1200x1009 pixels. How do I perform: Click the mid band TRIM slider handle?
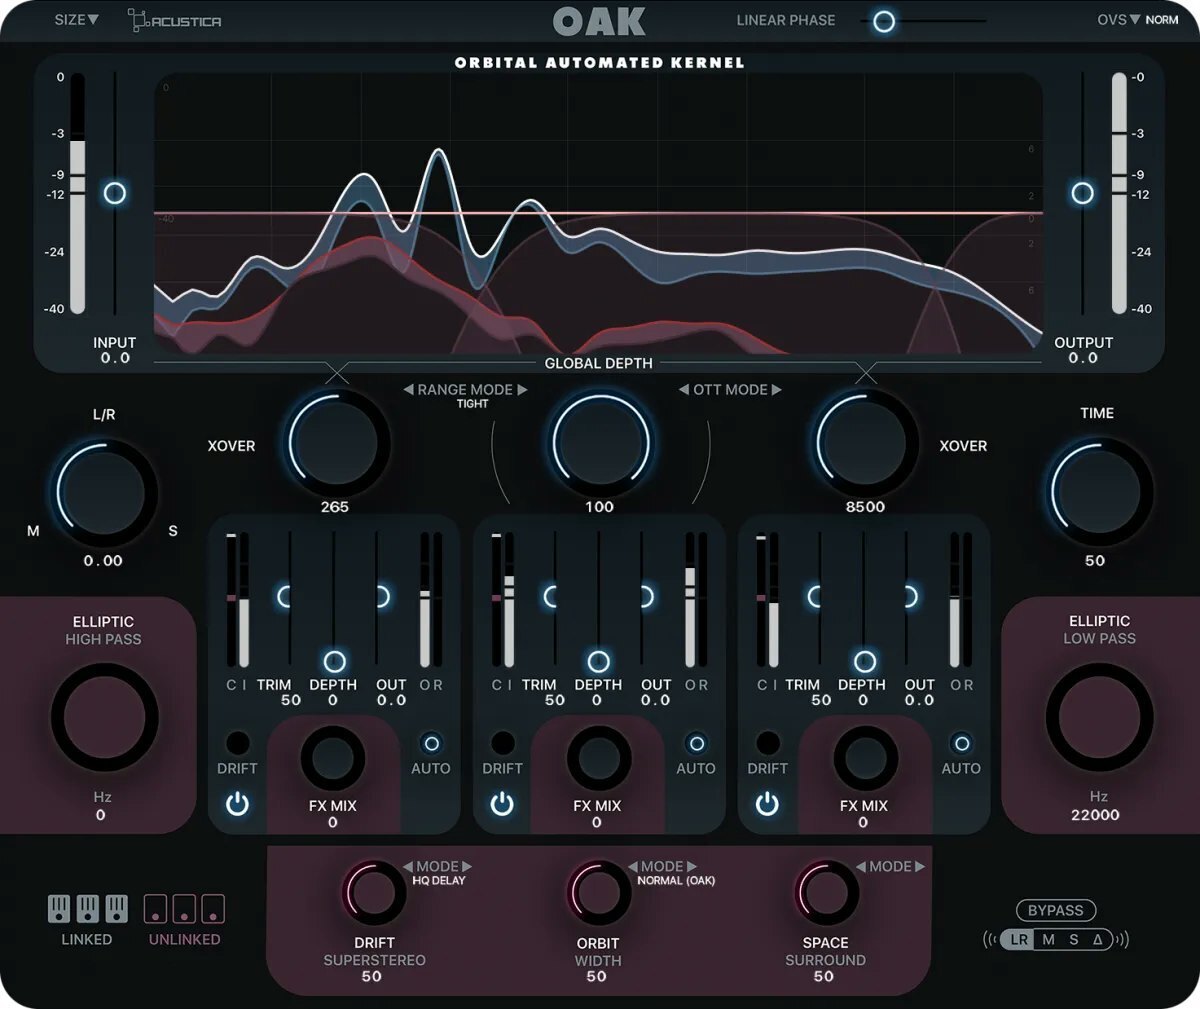(x=549, y=597)
